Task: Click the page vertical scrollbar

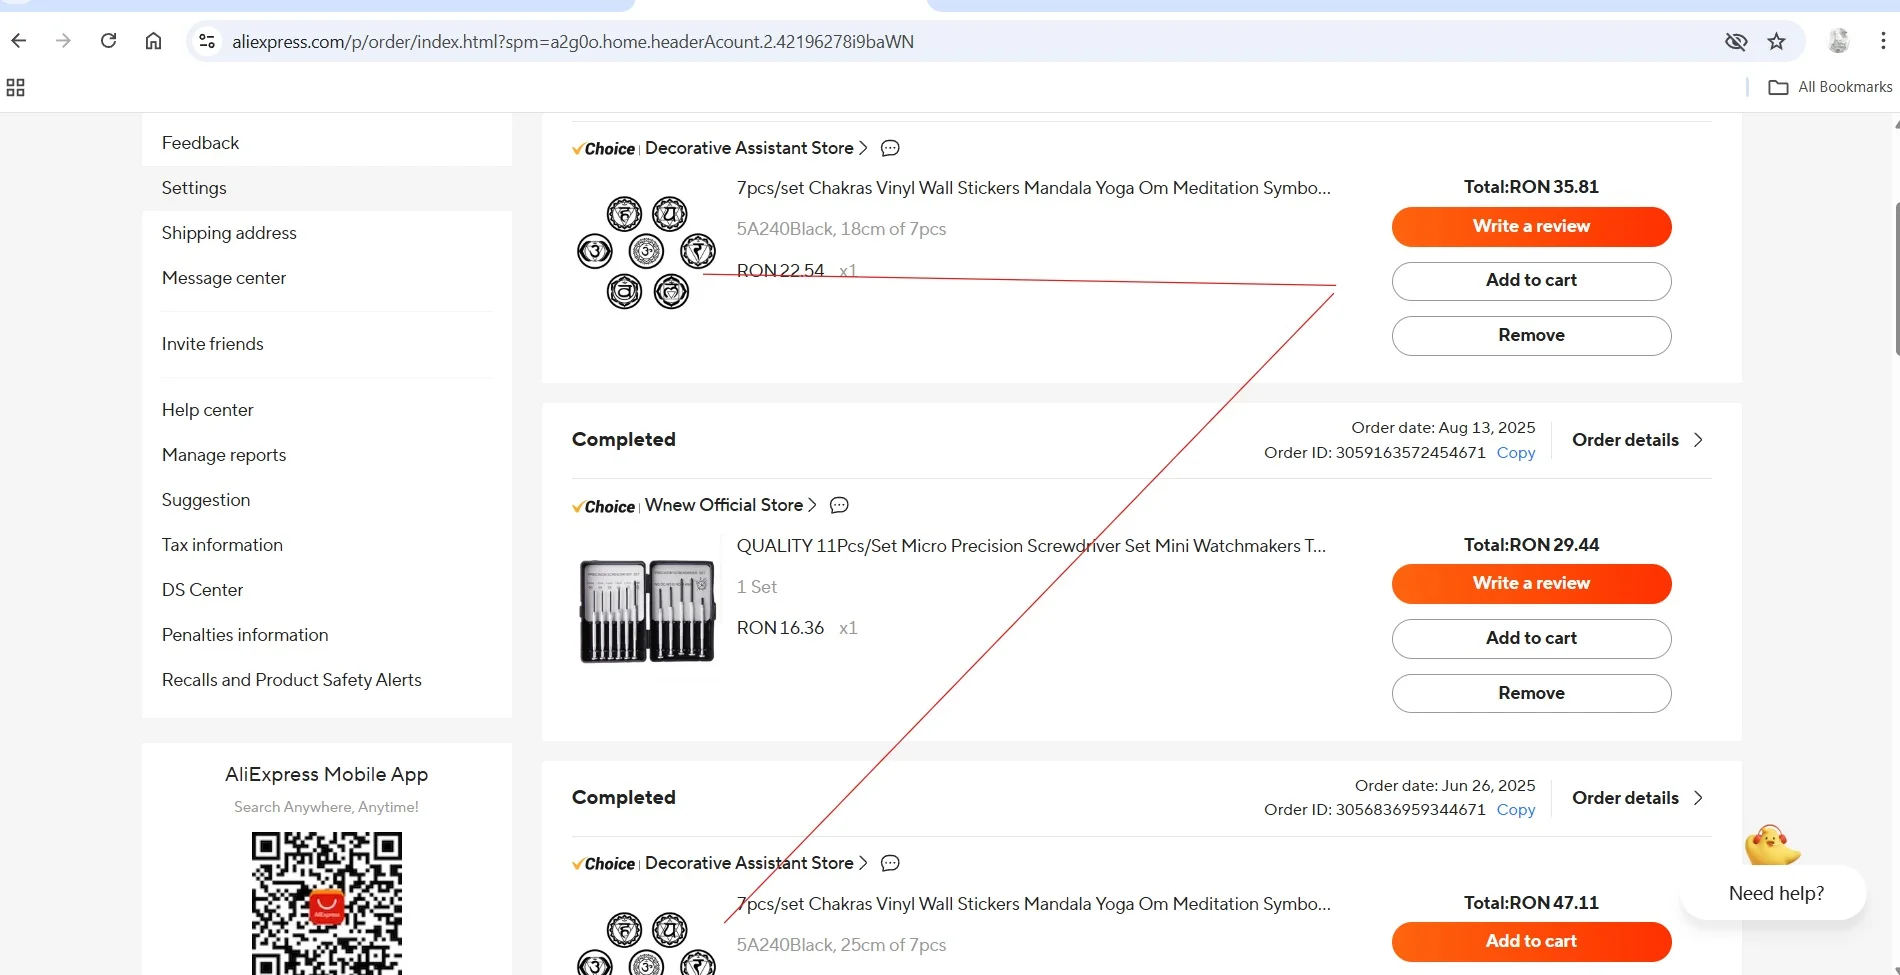Action: [x=1896, y=279]
